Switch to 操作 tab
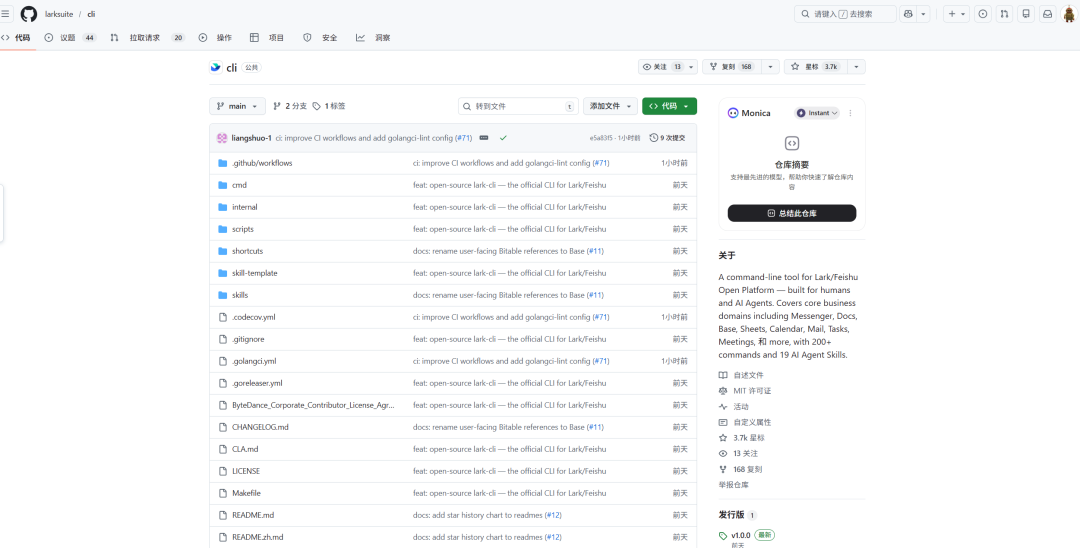Image resolution: width=1080 pixels, height=548 pixels. 216,38
